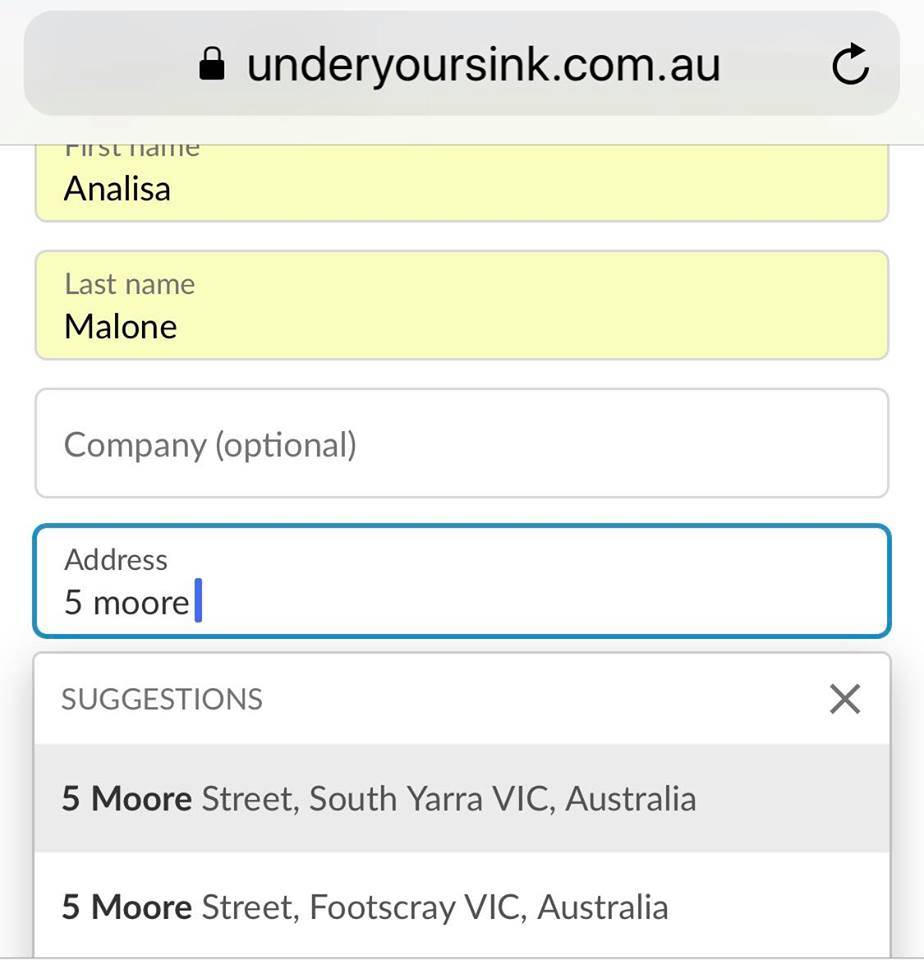This screenshot has height=960, width=924.
Task: Choose 5 Moore Street, Footscray suggestion
Action: pyautogui.click(x=462, y=906)
